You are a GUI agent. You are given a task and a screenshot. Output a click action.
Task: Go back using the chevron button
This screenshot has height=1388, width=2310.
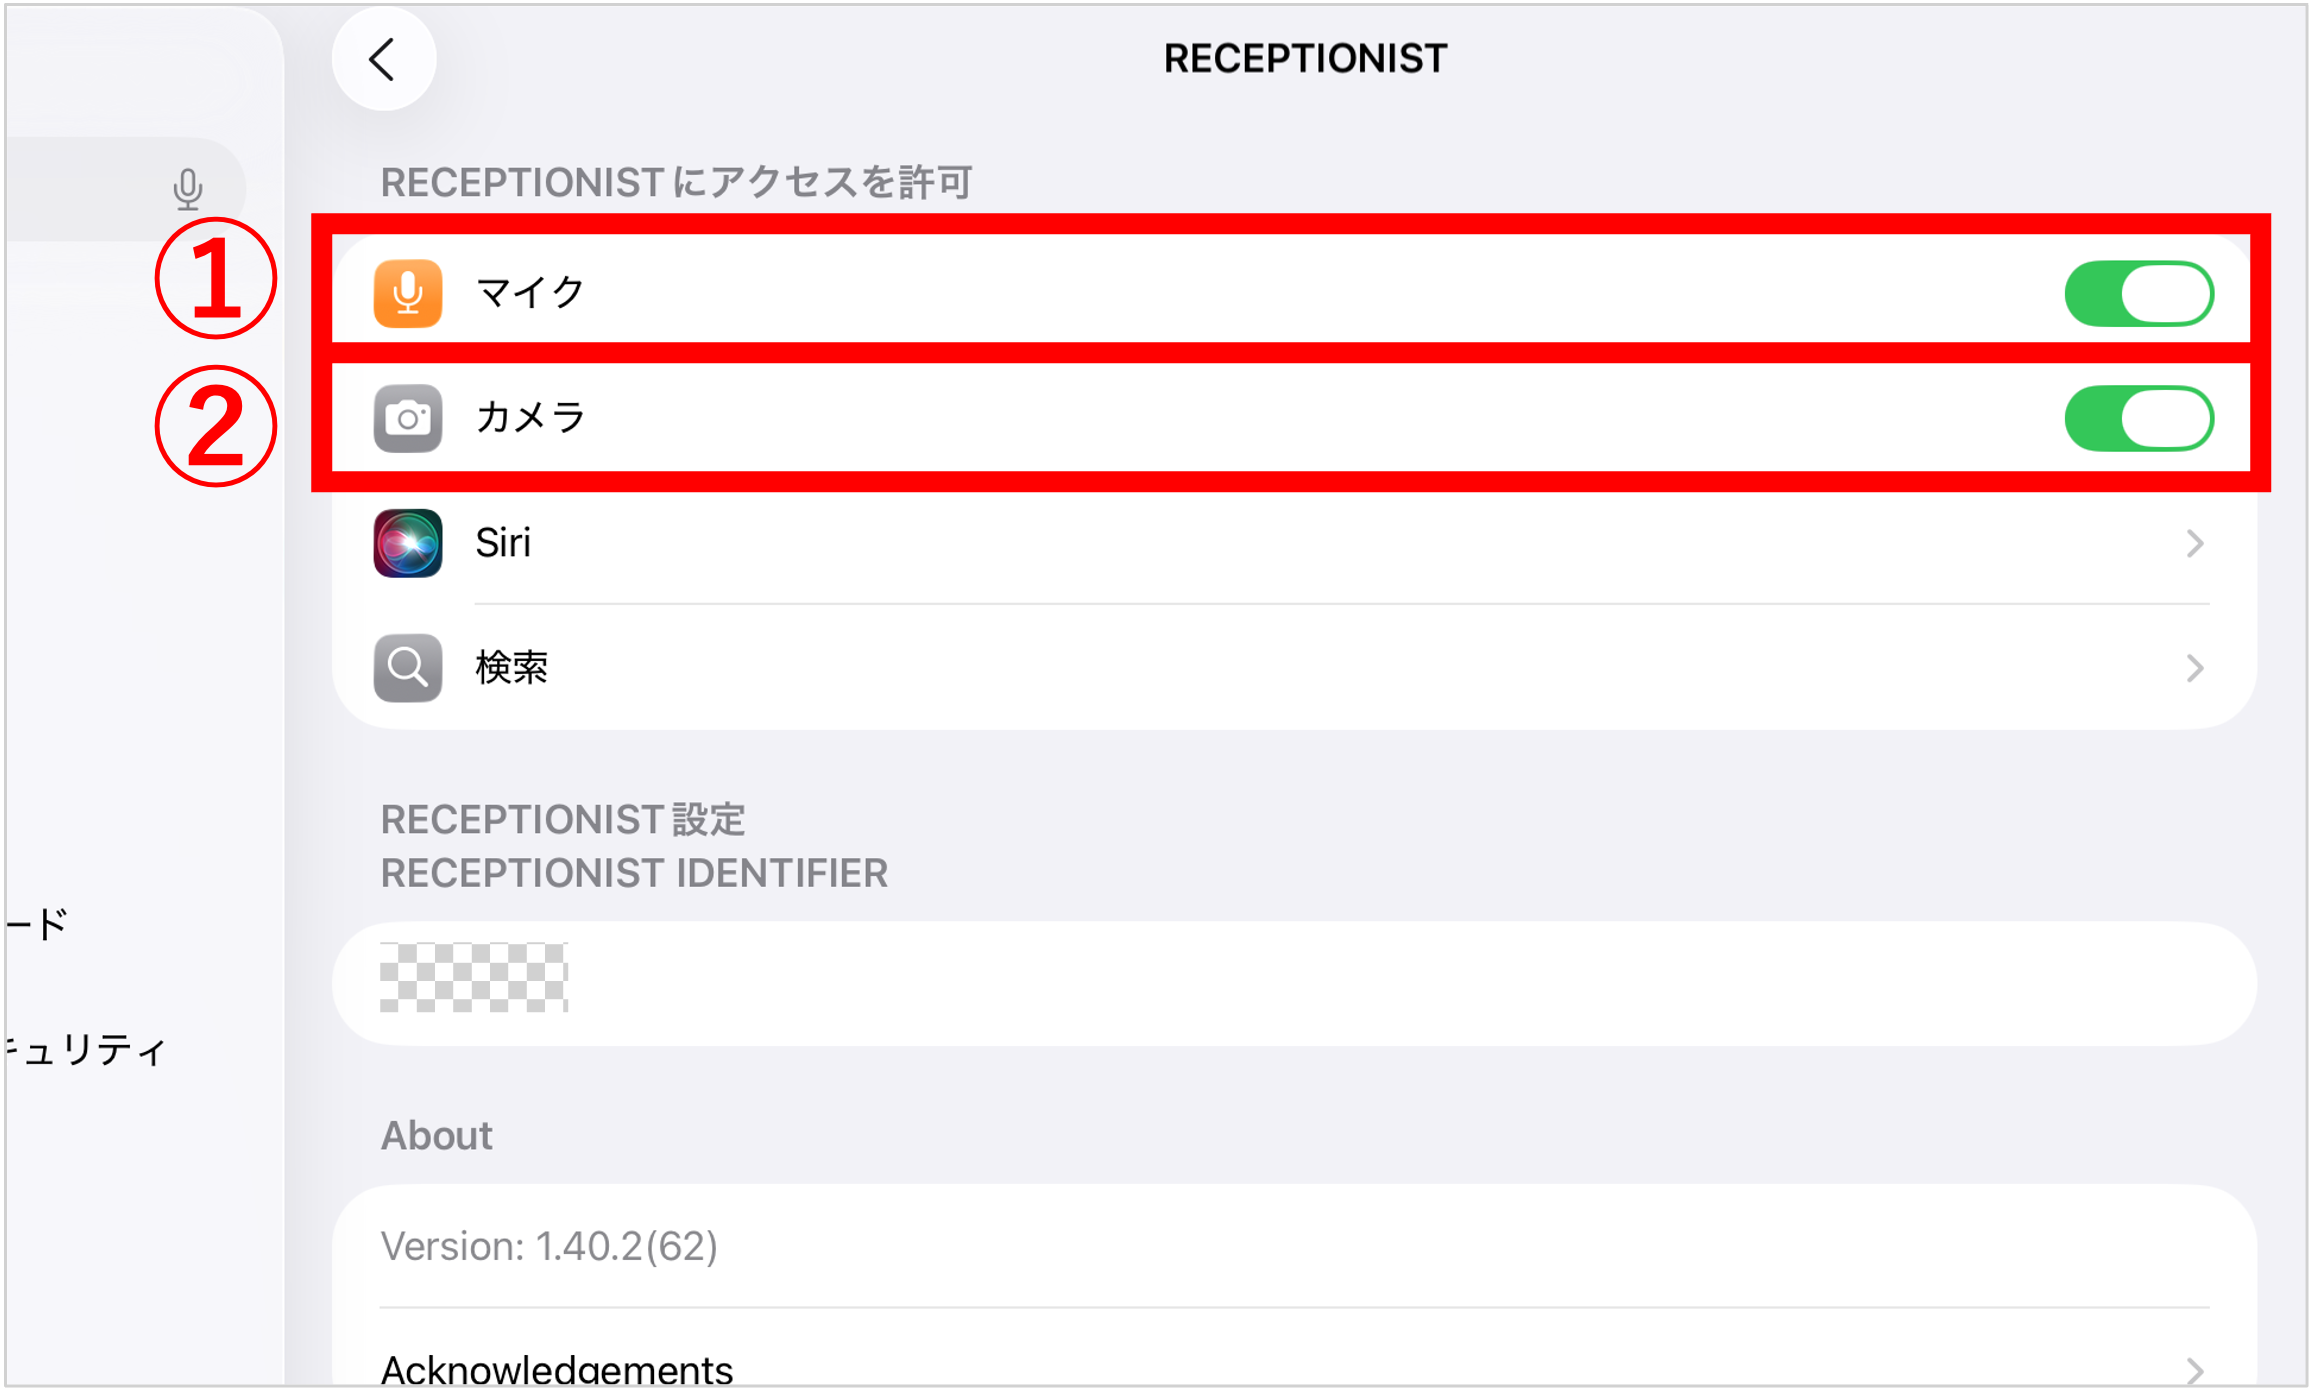click(x=383, y=59)
